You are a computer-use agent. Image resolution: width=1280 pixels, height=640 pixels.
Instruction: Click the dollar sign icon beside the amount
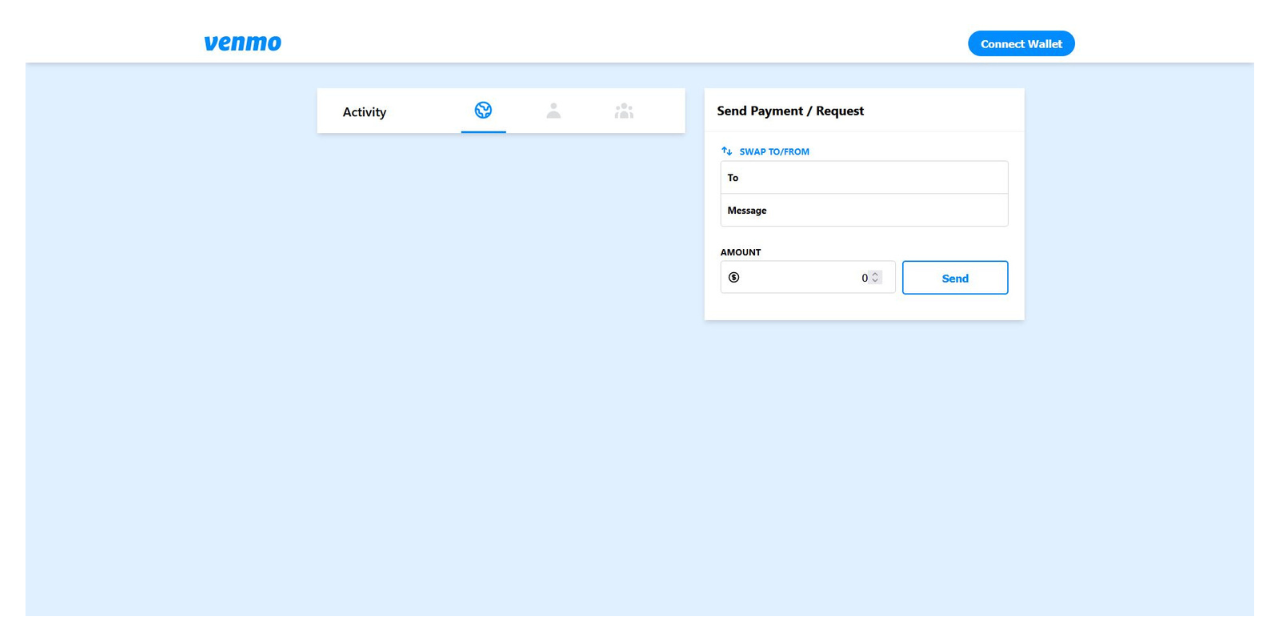[732, 277]
